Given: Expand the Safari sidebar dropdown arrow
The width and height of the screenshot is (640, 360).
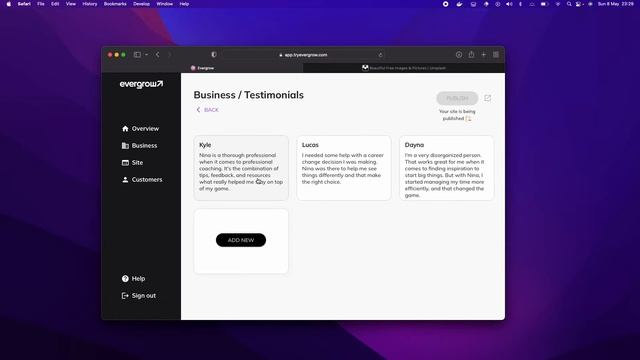Looking at the screenshot, I should [147, 55].
